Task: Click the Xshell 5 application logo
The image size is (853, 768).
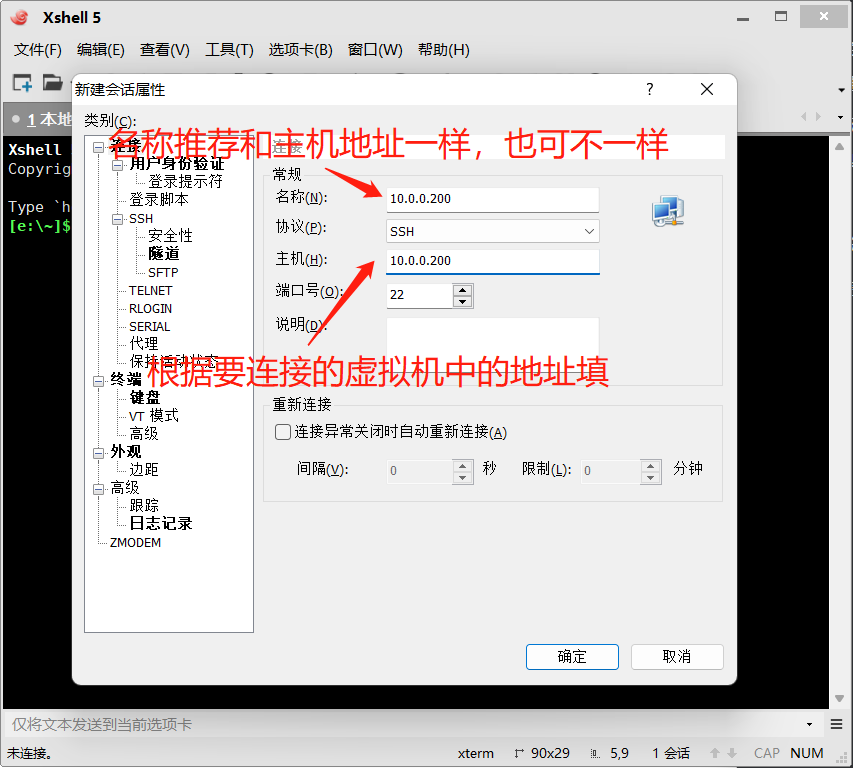Action: (x=20, y=17)
